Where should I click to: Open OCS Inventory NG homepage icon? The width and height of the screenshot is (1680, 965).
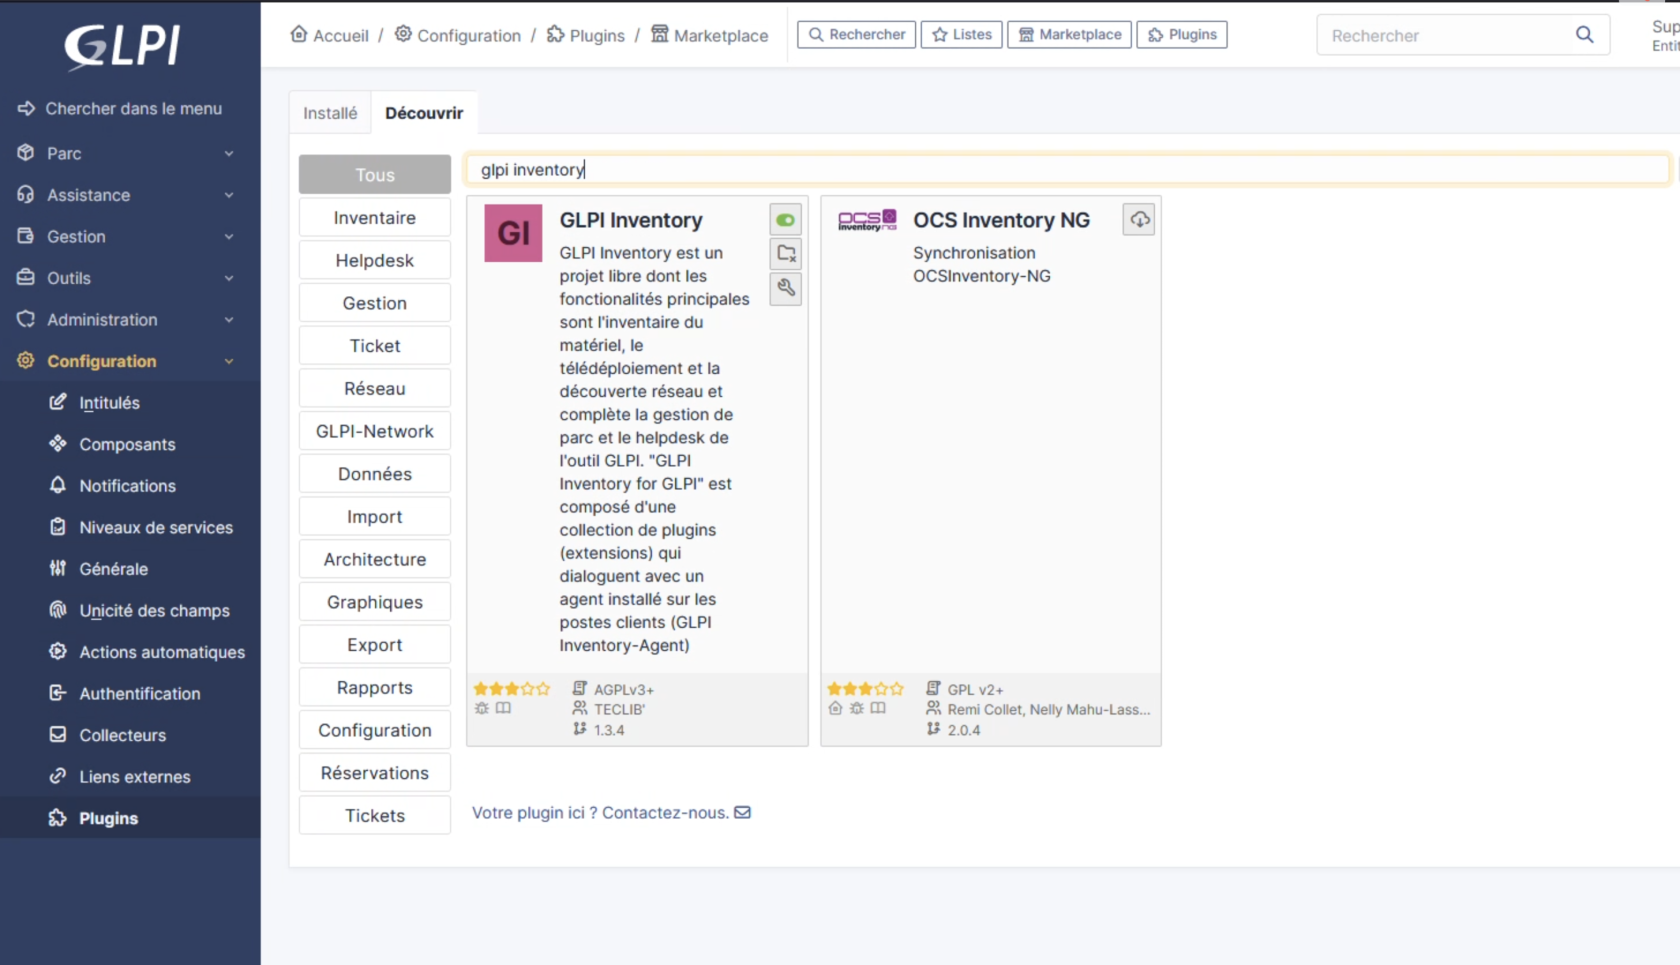tap(836, 708)
